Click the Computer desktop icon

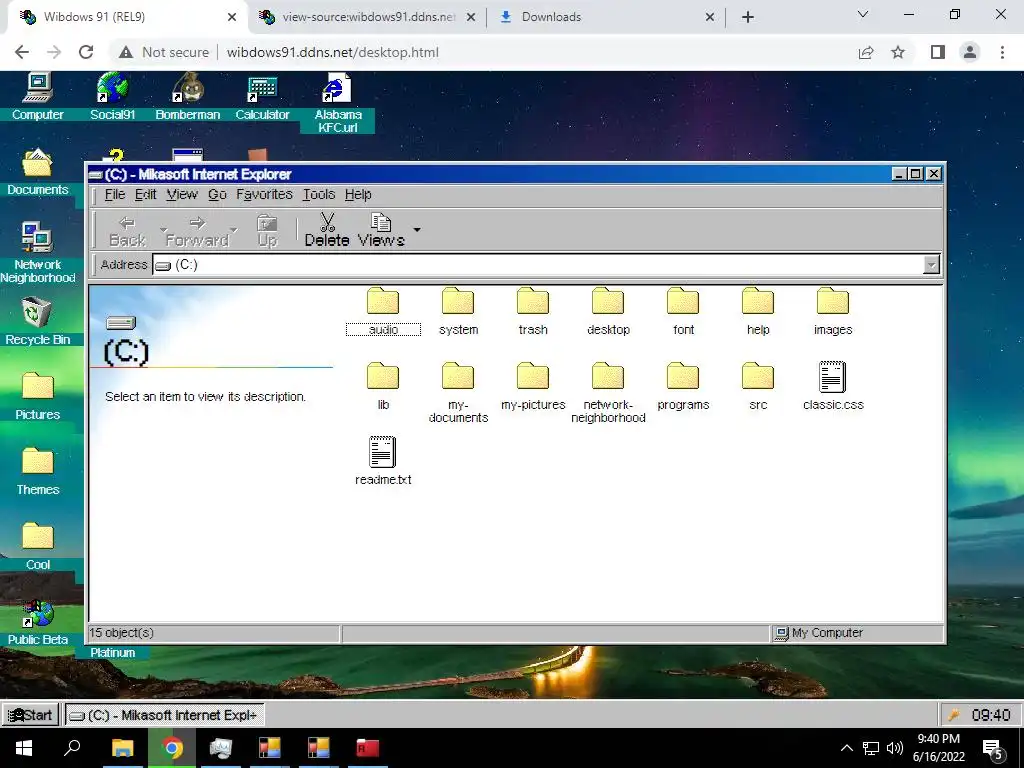[37, 97]
